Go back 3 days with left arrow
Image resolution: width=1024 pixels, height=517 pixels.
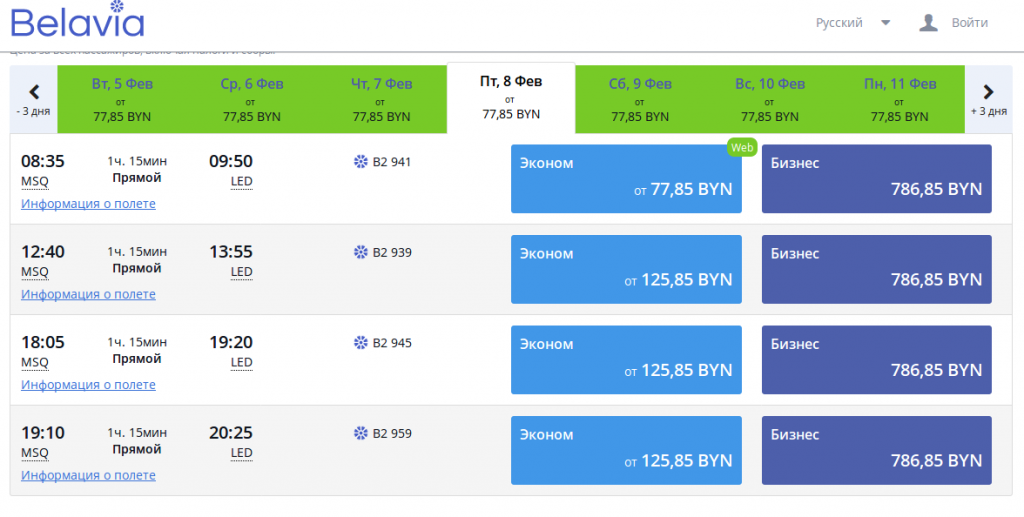pyautogui.click(x=34, y=98)
